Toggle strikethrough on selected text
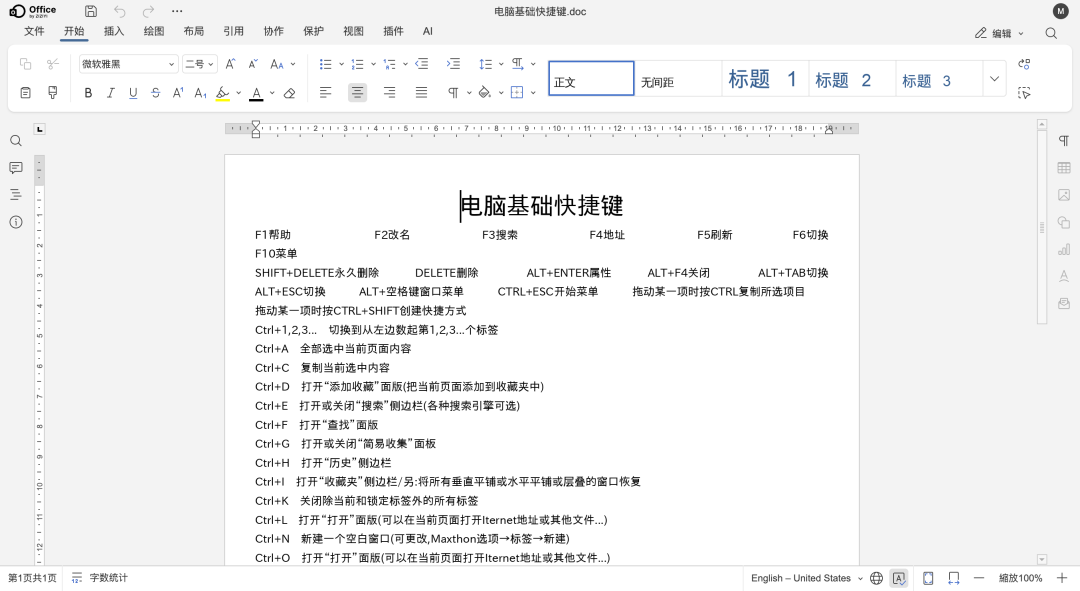The image size is (1080, 591). (155, 92)
